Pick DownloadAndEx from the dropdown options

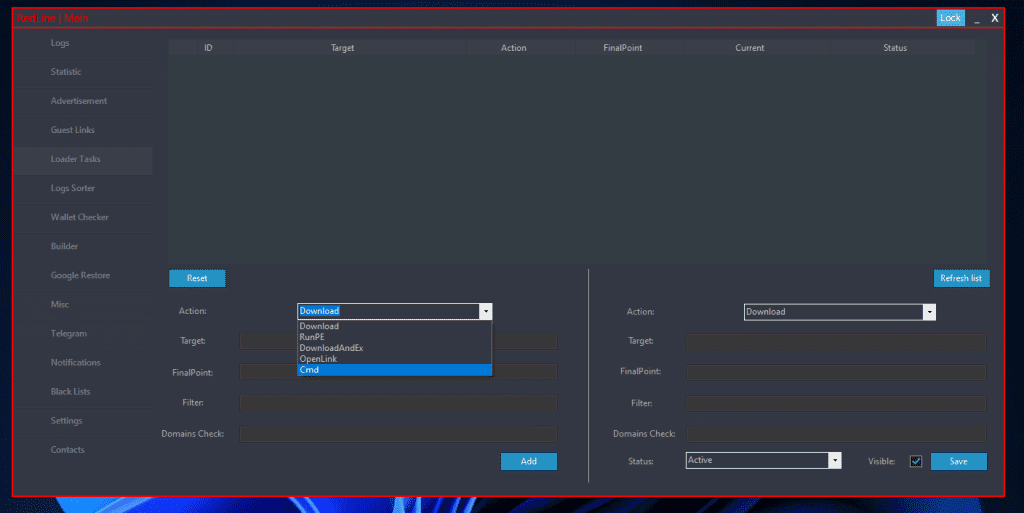(x=331, y=348)
